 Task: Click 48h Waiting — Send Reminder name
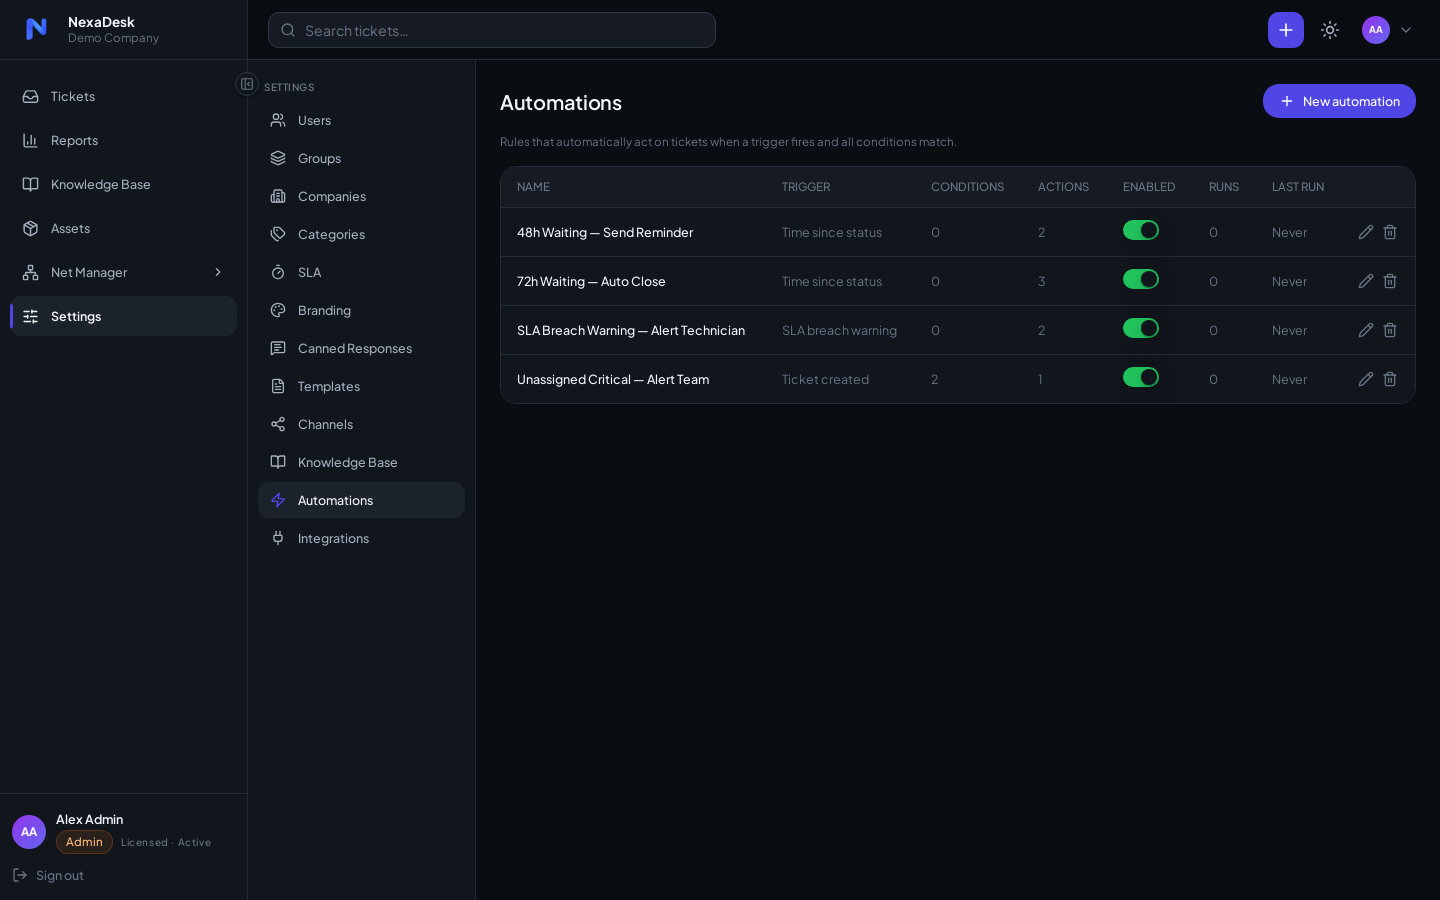605,232
